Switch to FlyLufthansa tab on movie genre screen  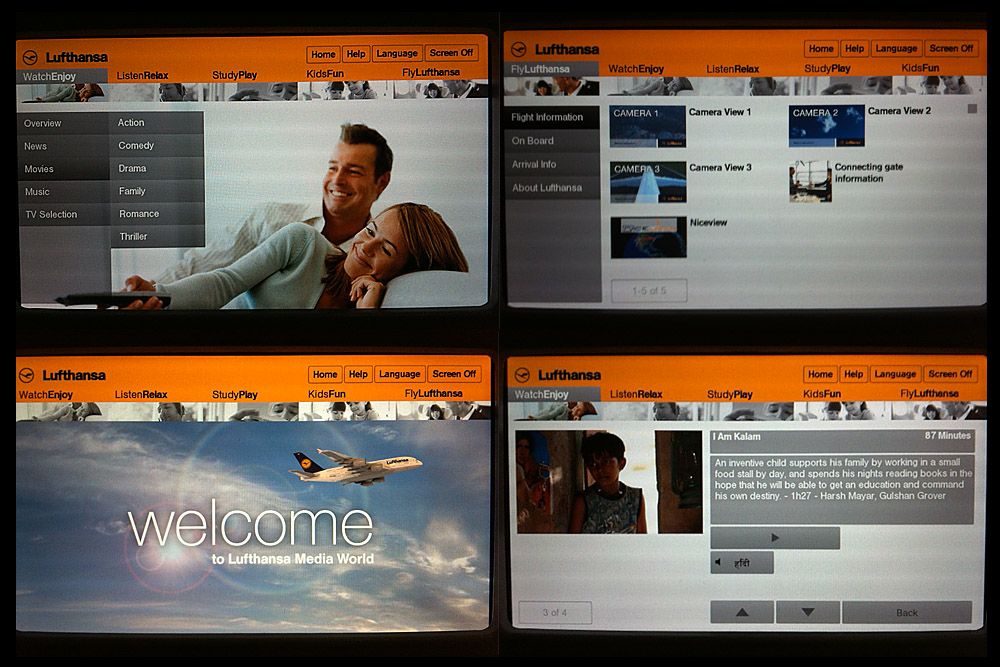[430, 72]
